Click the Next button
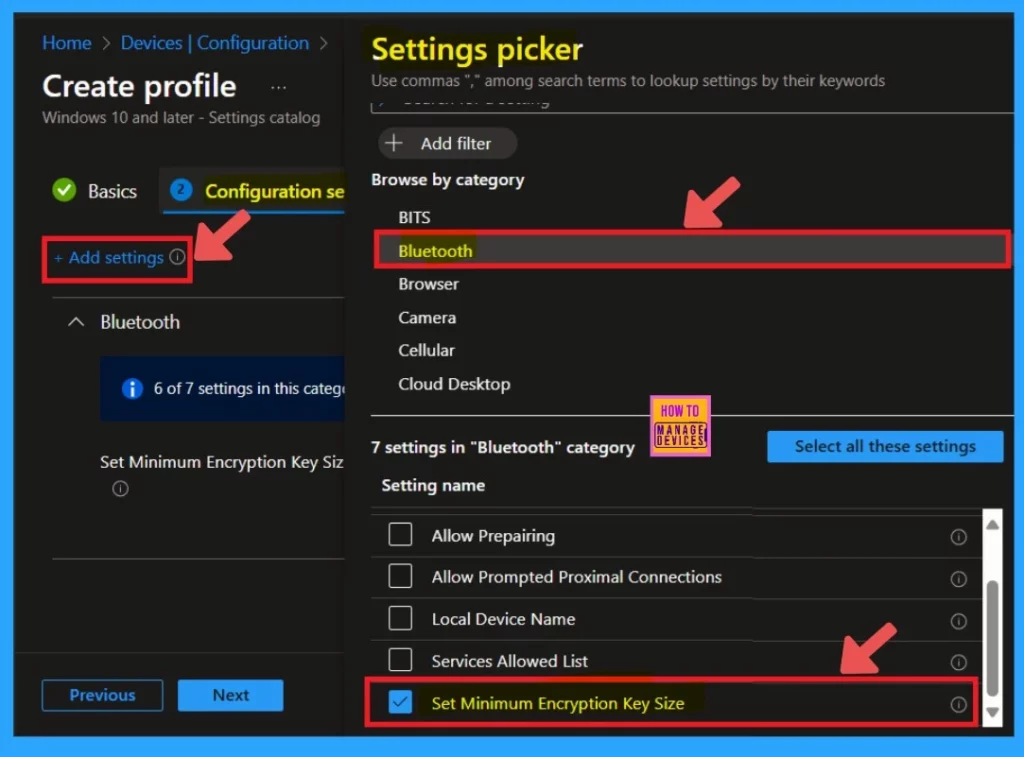The width and height of the screenshot is (1024, 757). [231, 695]
